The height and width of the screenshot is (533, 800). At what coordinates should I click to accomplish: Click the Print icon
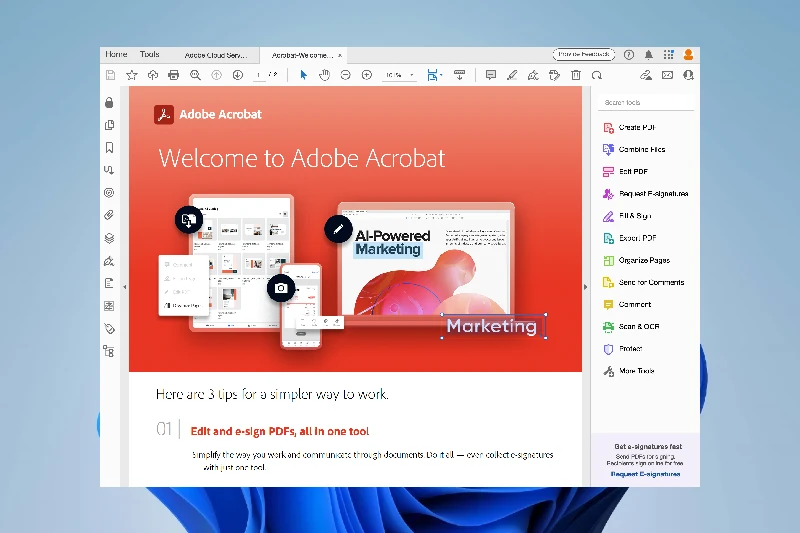(x=173, y=75)
